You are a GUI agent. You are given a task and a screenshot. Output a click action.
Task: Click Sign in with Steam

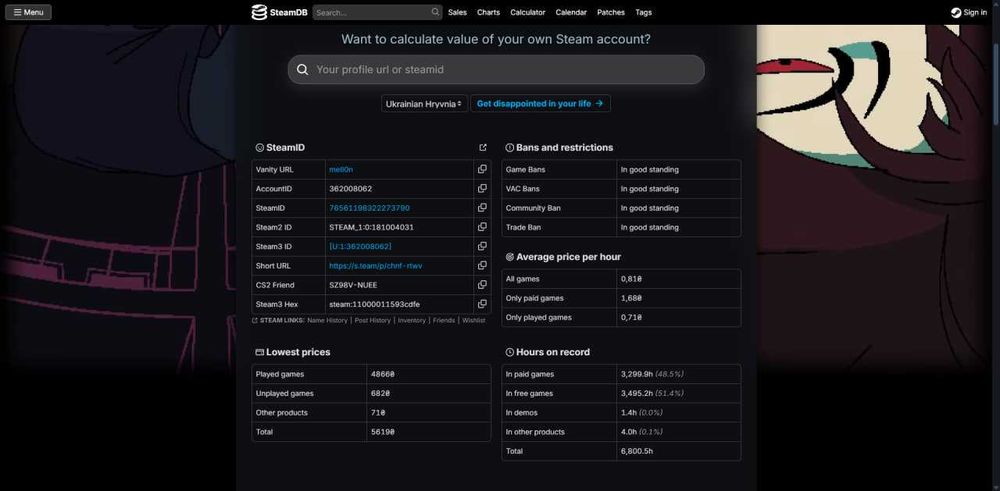click(x=969, y=12)
